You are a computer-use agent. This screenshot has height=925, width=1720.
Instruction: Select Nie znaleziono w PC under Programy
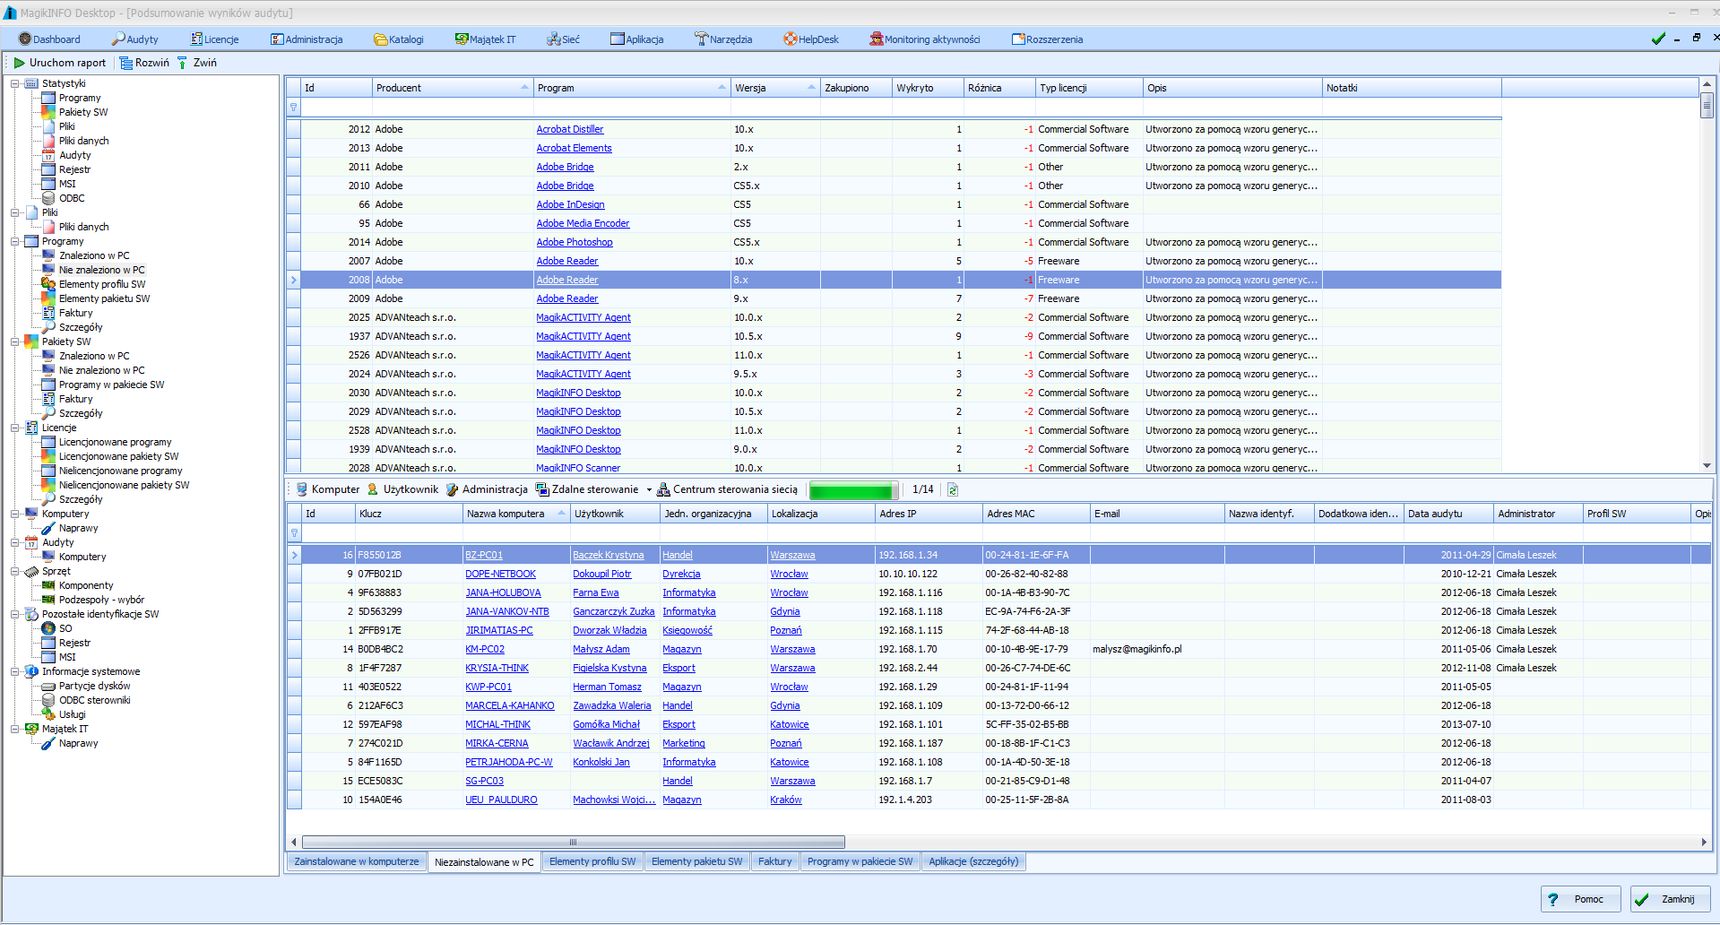click(101, 270)
